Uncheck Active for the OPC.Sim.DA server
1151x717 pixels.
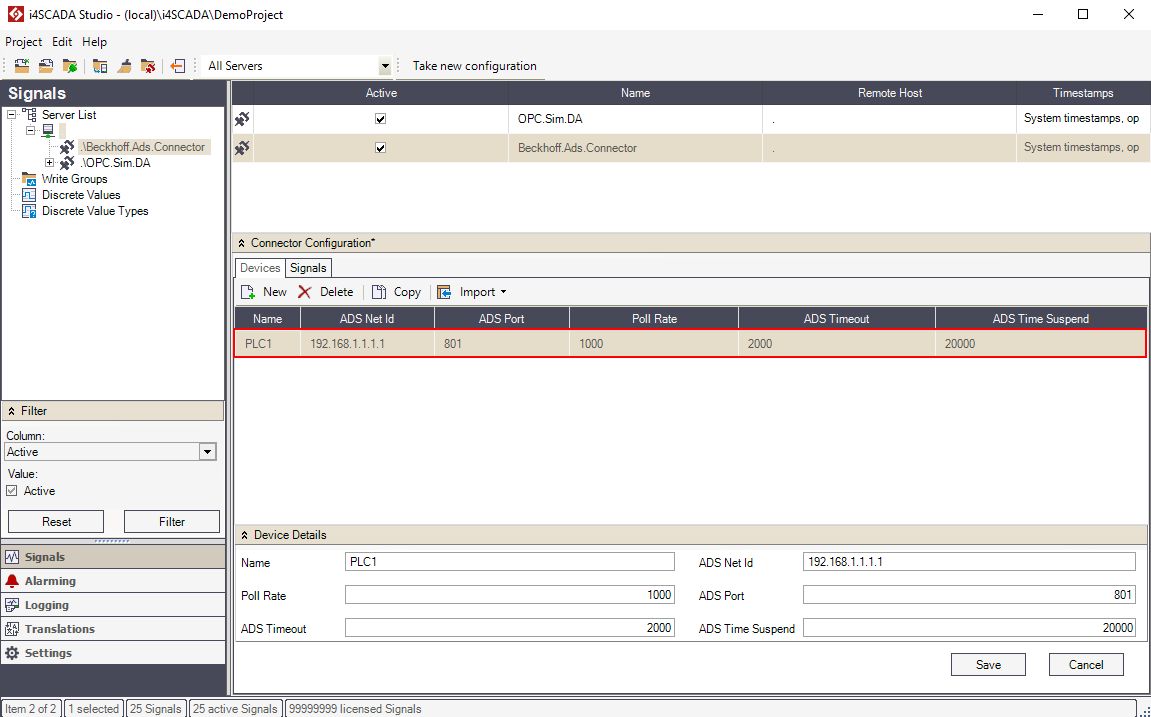point(381,118)
